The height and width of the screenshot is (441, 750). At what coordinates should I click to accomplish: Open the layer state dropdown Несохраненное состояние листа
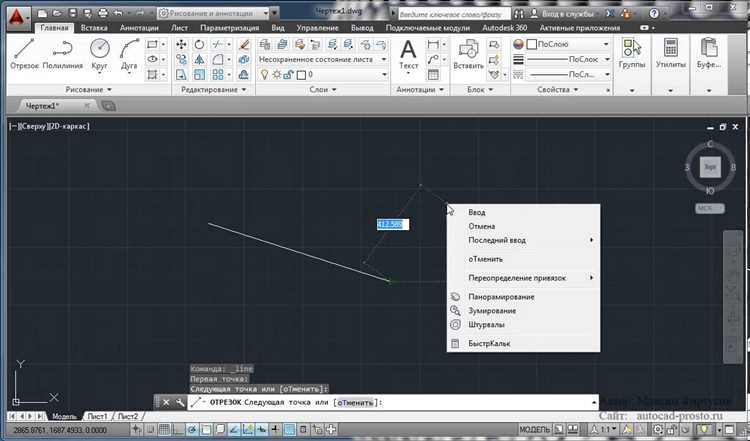pyautogui.click(x=323, y=59)
